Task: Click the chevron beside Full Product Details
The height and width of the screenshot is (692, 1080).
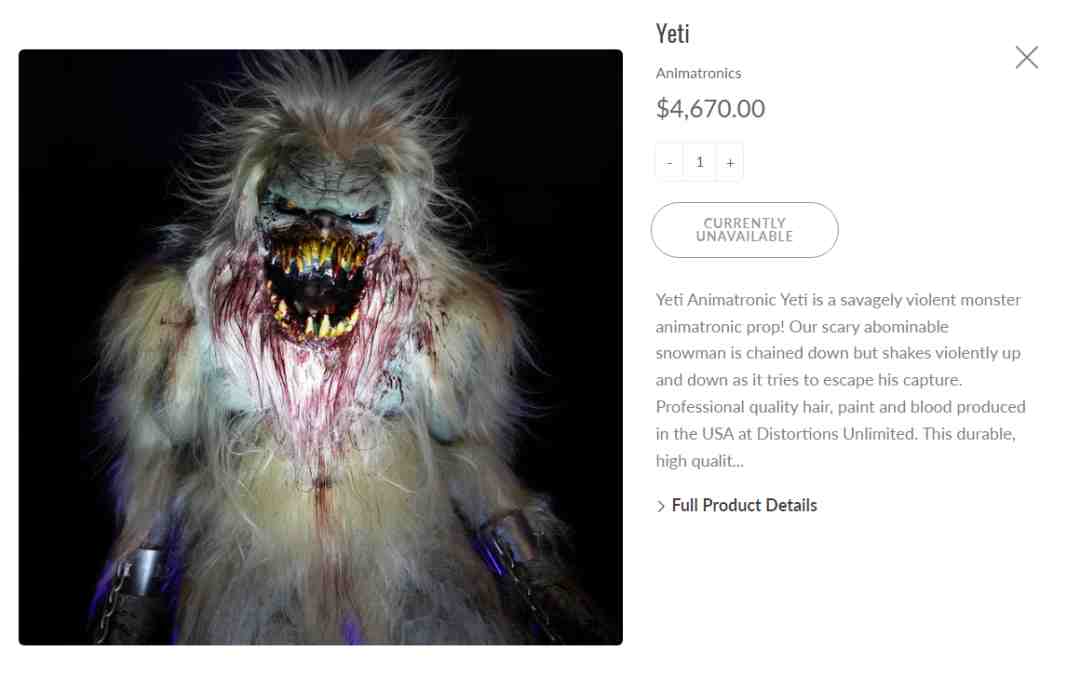Action: point(661,506)
